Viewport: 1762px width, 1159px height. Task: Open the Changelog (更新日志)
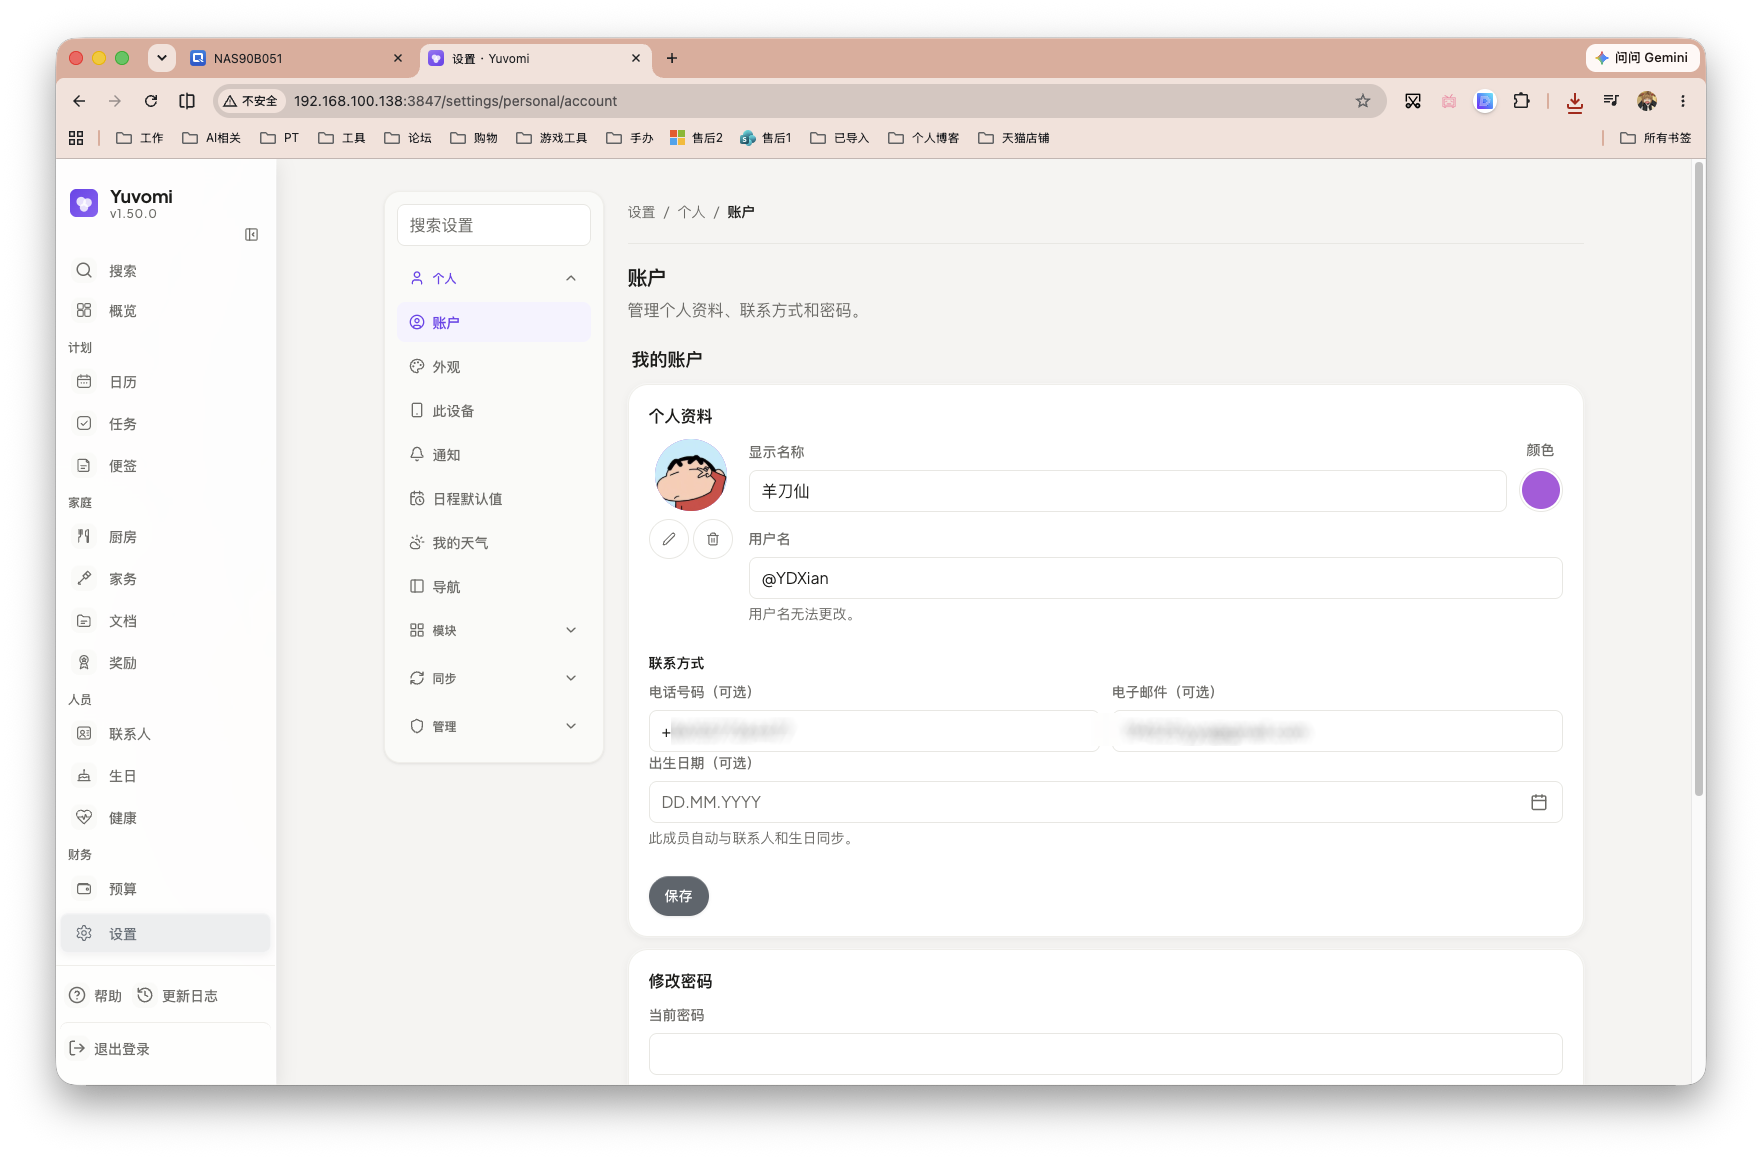click(x=177, y=996)
